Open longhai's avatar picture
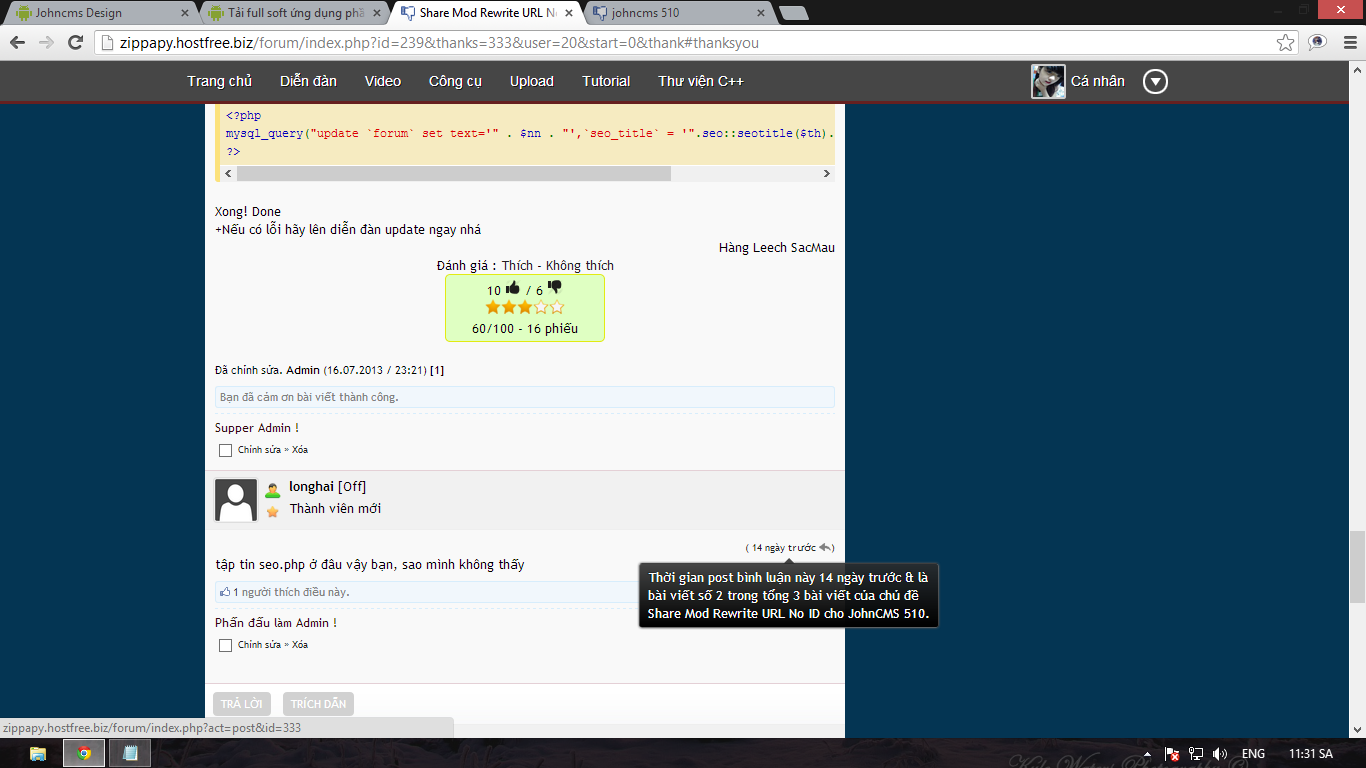This screenshot has width=1366, height=768. point(236,500)
